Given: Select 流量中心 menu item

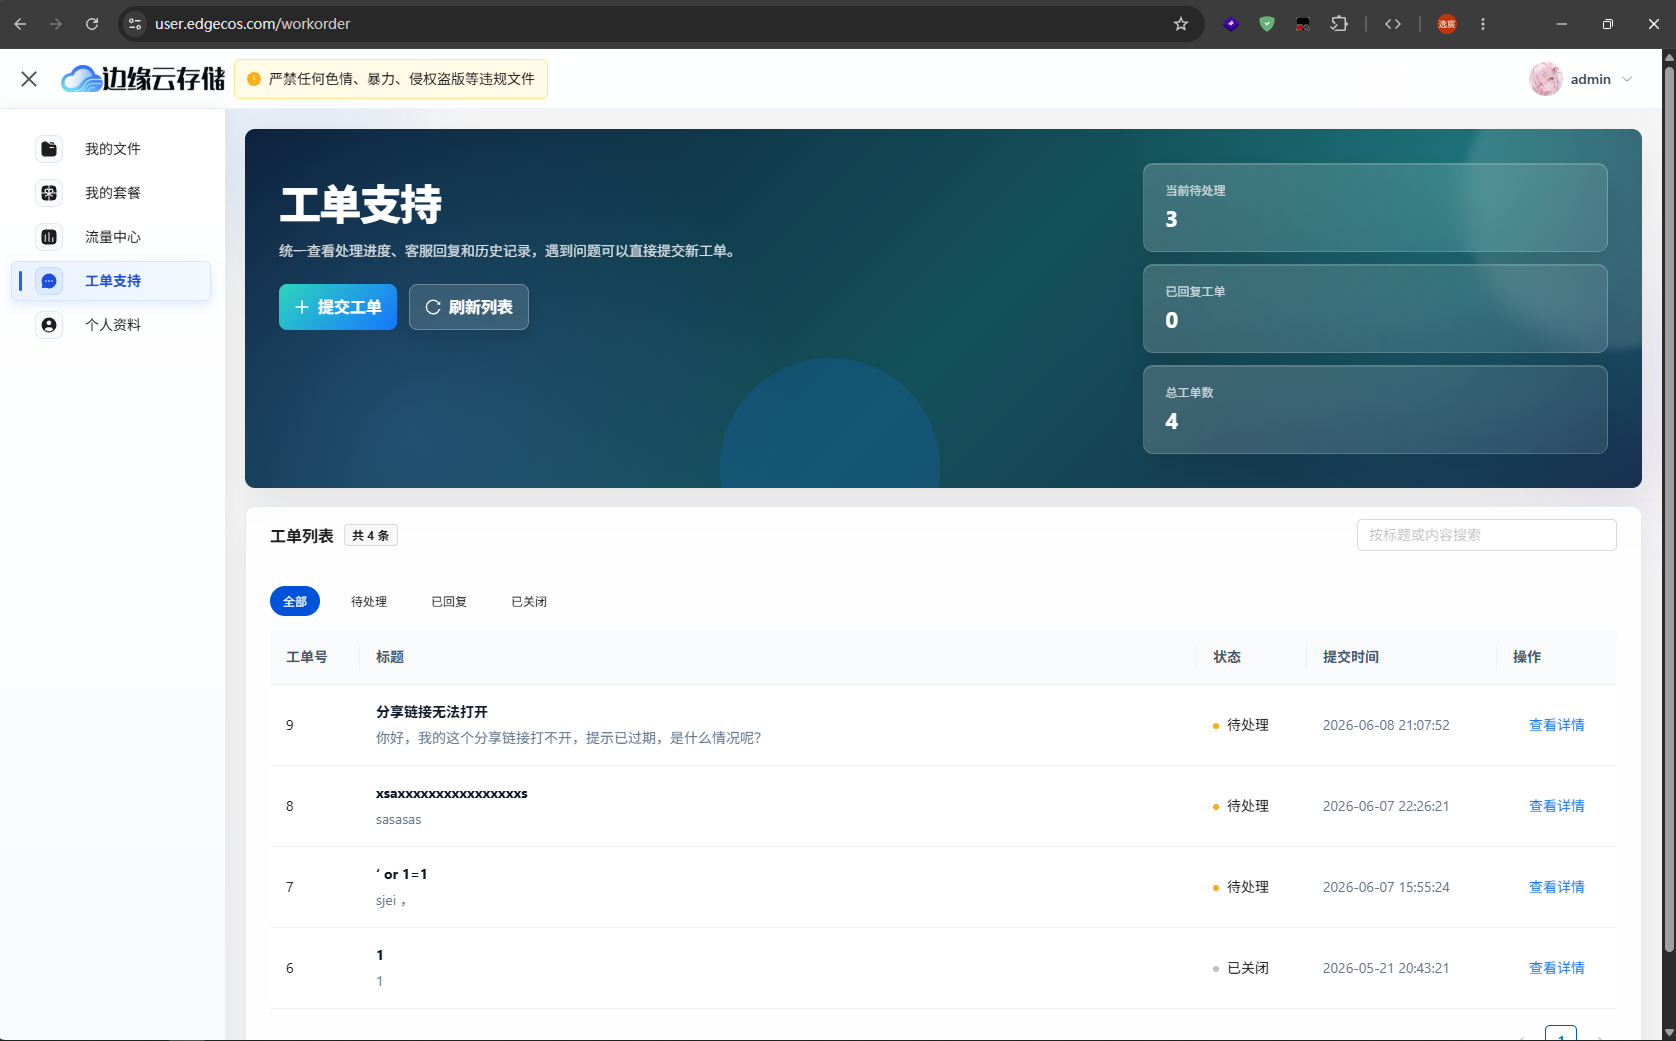Looking at the screenshot, I should click(x=111, y=237).
